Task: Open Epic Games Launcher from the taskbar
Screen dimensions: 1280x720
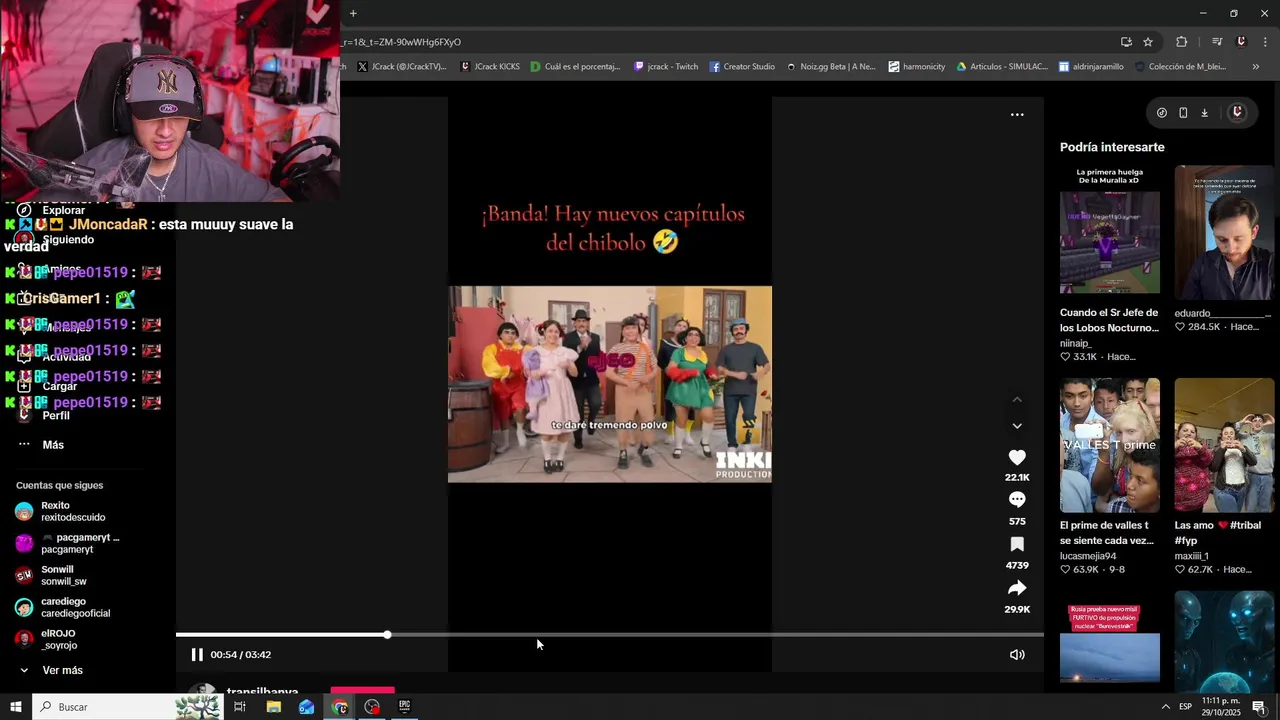Action: point(404,707)
